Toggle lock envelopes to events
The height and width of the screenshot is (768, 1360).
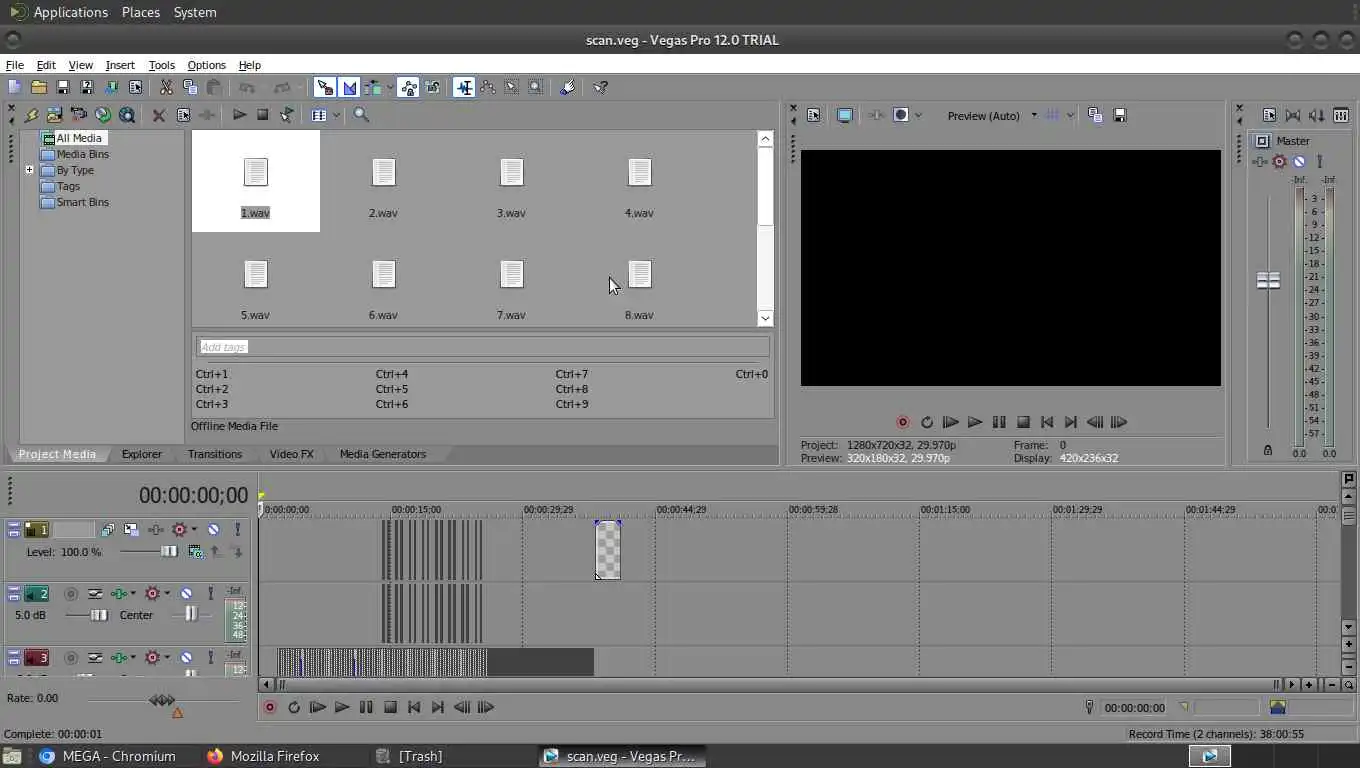(x=407, y=87)
